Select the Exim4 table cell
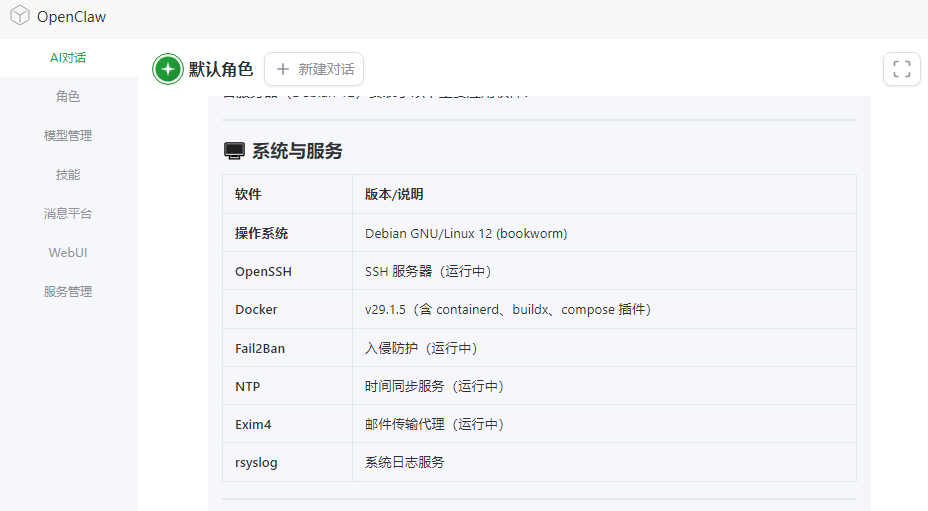This screenshot has width=928, height=511. (x=288, y=424)
